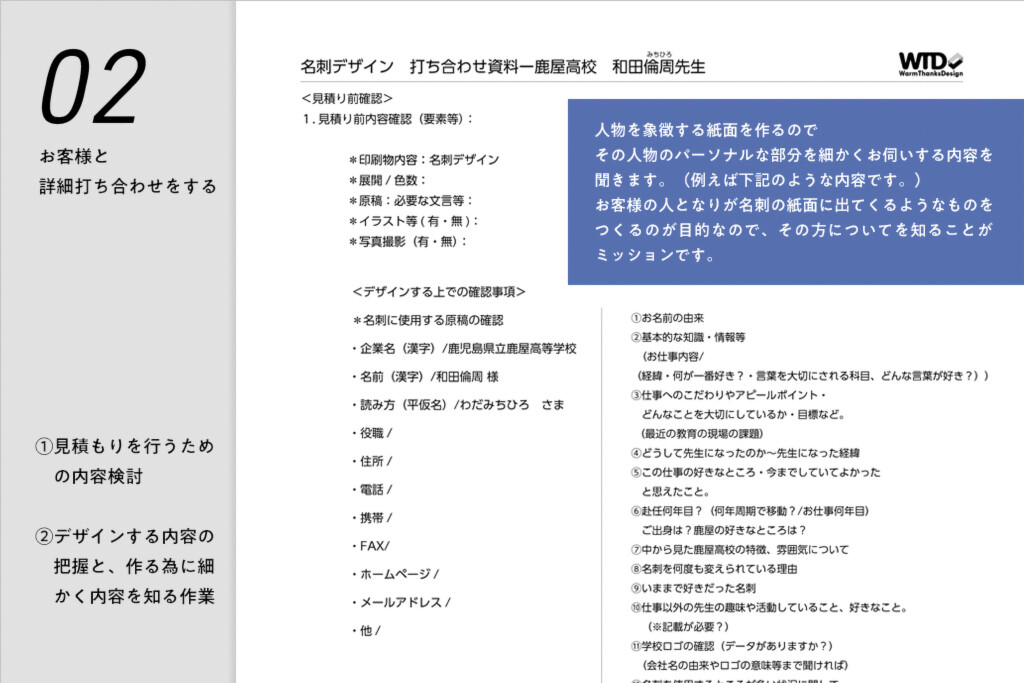Screen dimensions: 1024x683
Task: Click sidebar item ②デザインする内容の把握
Action: coord(125,566)
